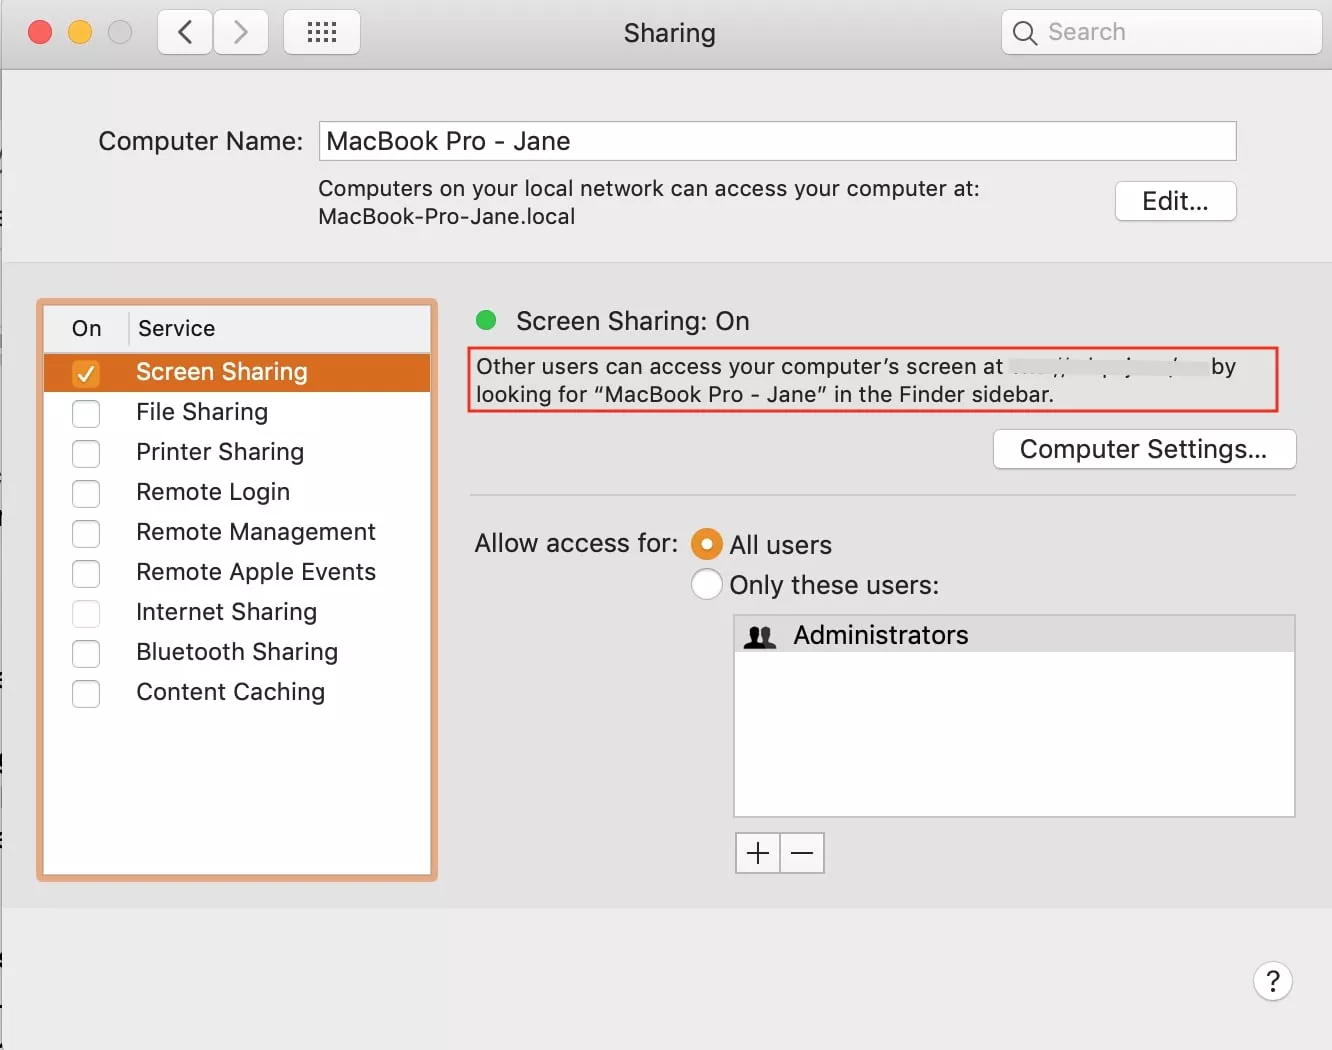This screenshot has height=1050, width=1332.
Task: Select the Printer Sharing service label
Action: tap(220, 452)
